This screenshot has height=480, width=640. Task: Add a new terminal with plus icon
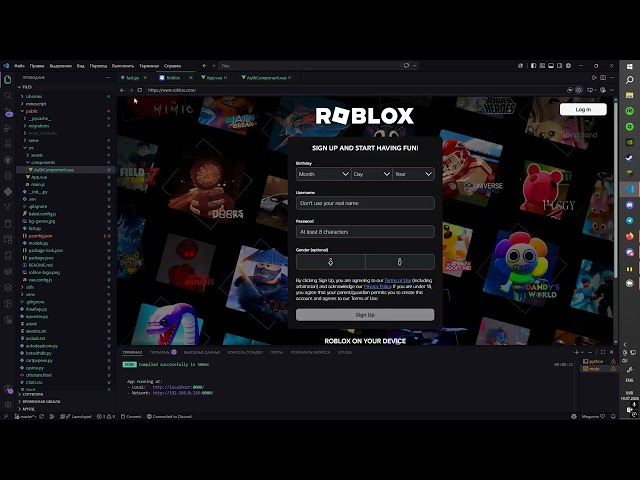[x=576, y=352]
